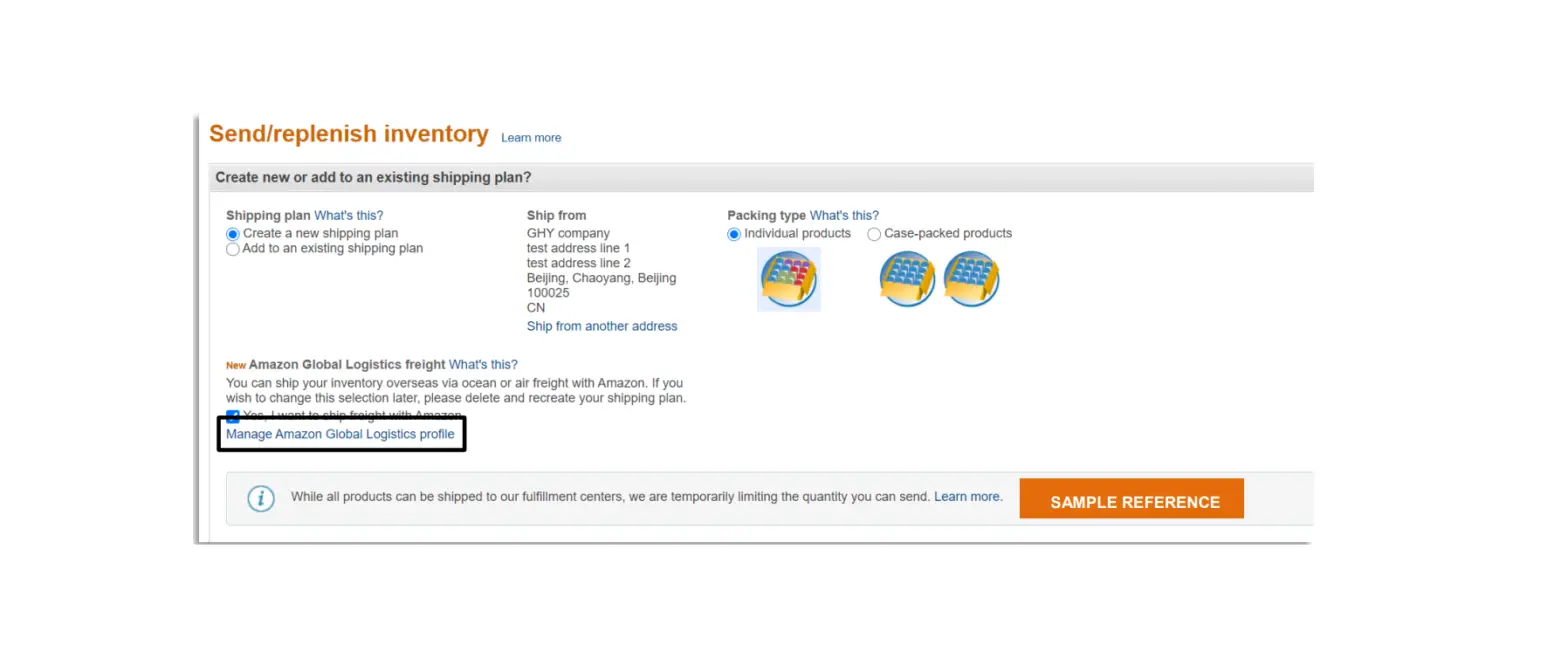Select Add to an existing shipping plan
Screen dimensions: 1568x666
tap(232, 248)
